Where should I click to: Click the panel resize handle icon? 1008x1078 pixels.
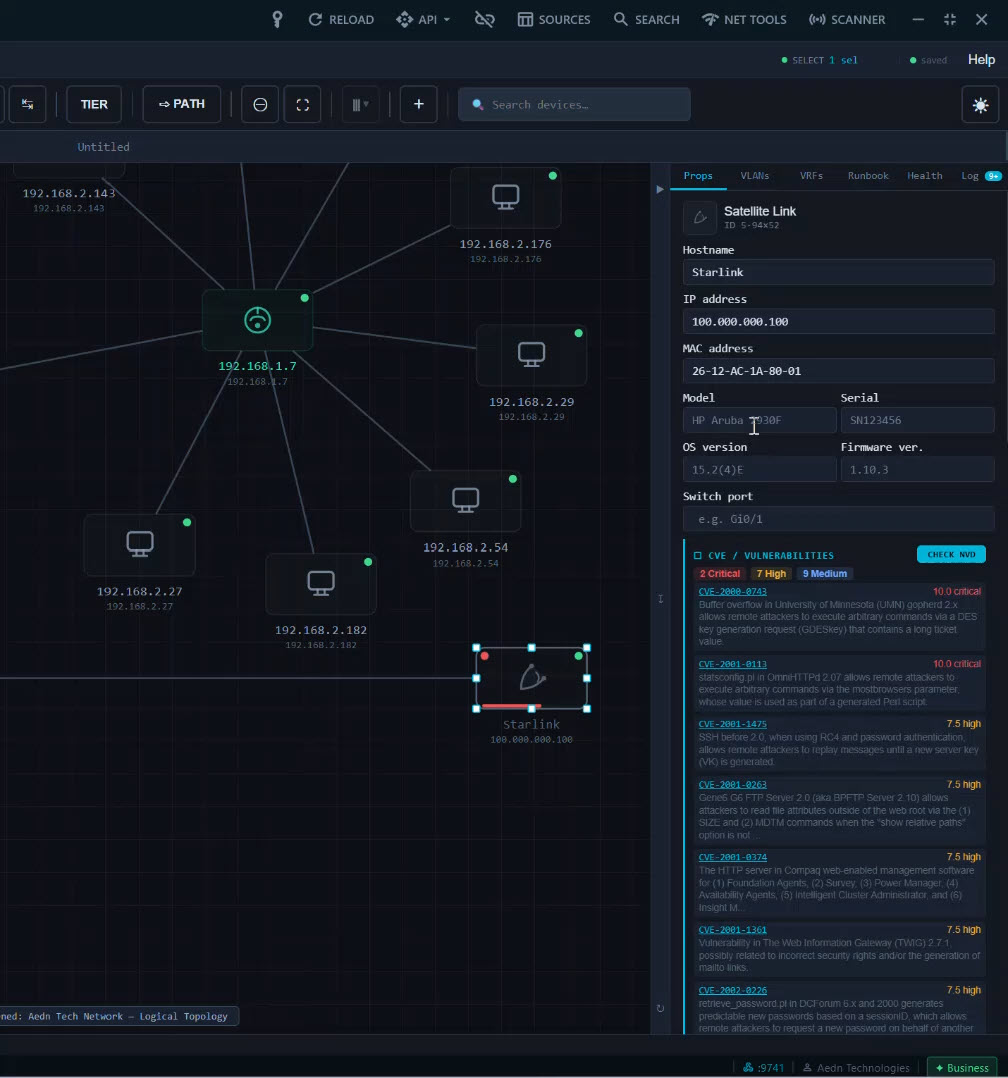(661, 599)
